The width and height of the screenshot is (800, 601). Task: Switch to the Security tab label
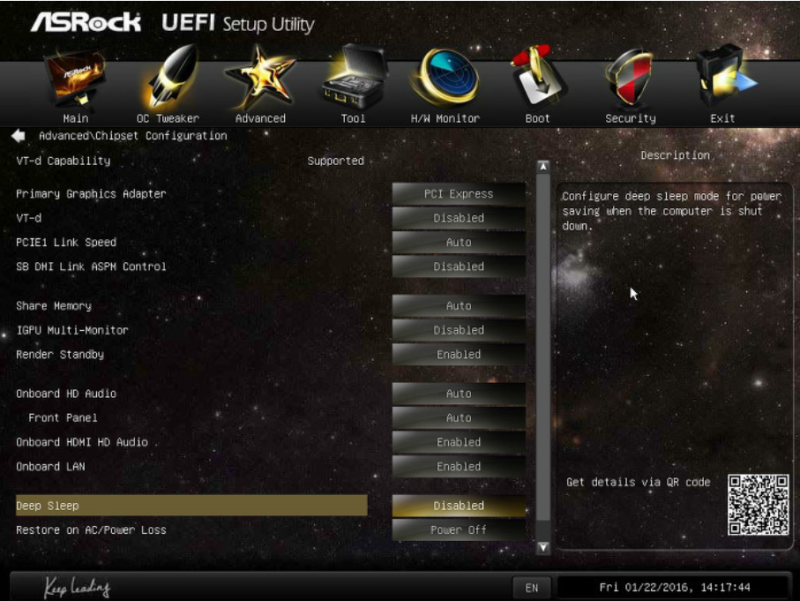click(631, 118)
